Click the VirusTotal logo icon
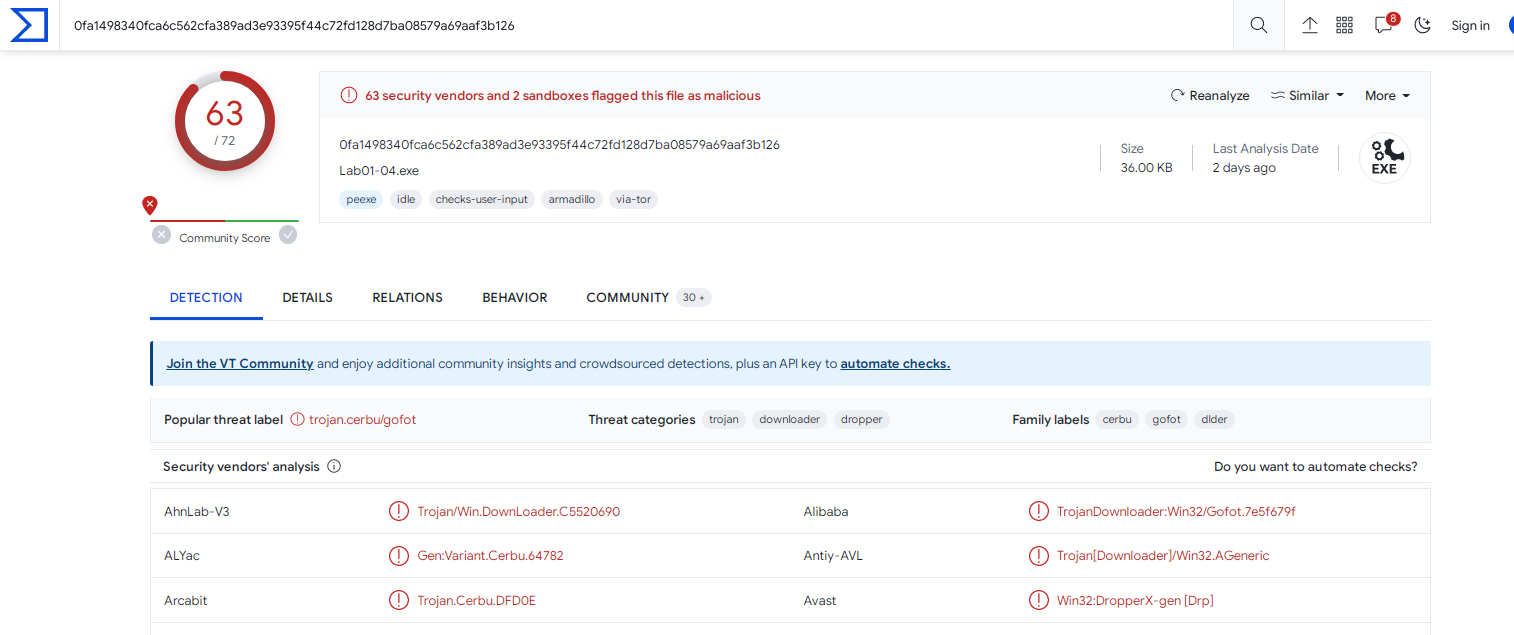Image resolution: width=1514 pixels, height=635 pixels. 29,25
